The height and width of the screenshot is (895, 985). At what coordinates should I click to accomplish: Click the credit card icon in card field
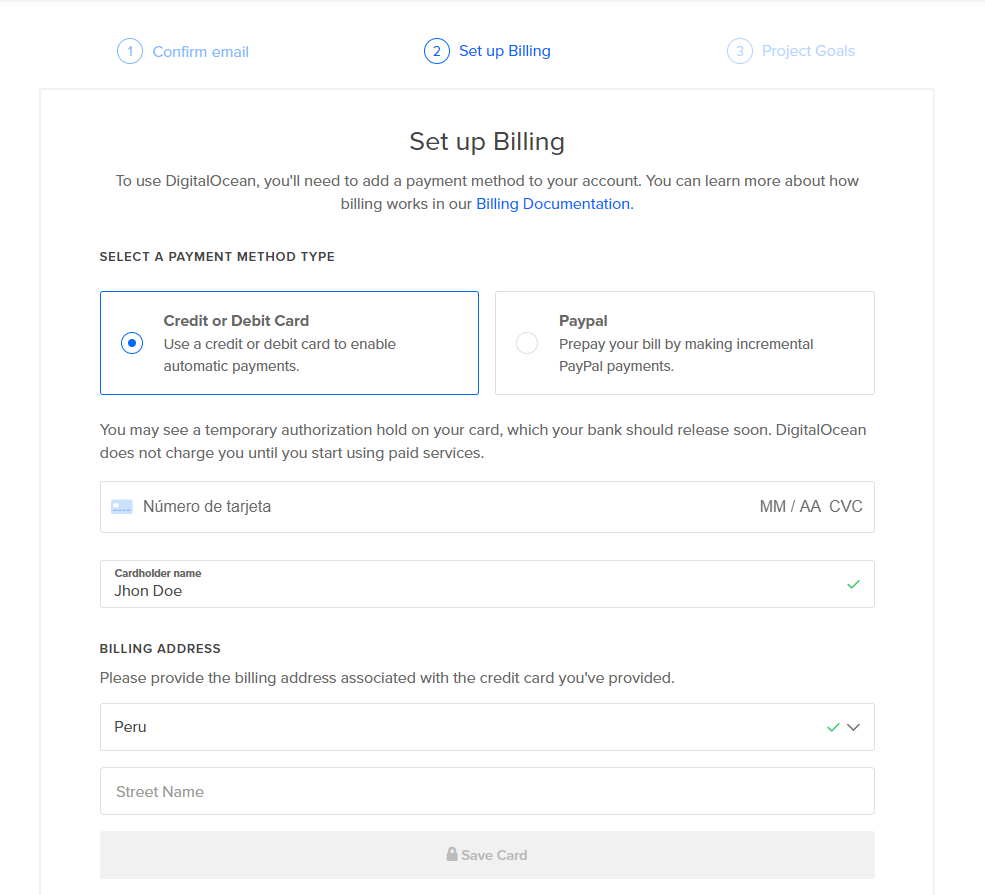pos(122,507)
